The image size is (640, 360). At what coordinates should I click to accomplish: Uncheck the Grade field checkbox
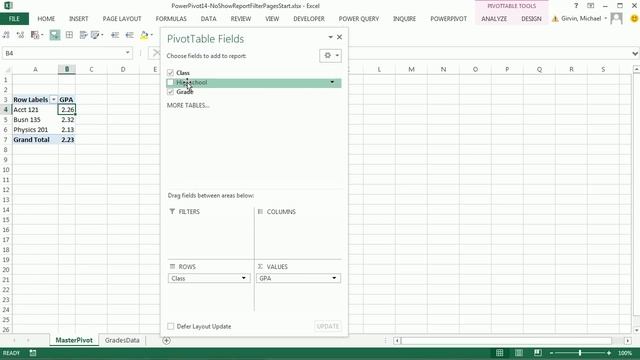(171, 92)
